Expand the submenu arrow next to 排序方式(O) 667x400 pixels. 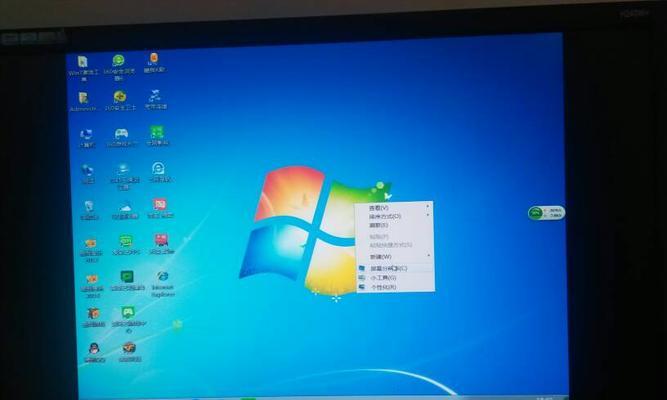(428, 215)
